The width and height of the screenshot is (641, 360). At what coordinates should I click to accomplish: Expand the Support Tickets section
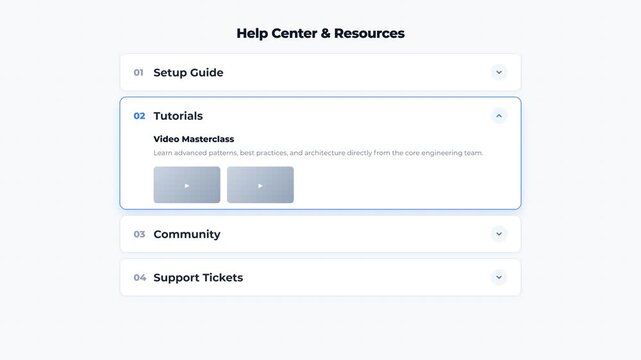pyautogui.click(x=320, y=277)
